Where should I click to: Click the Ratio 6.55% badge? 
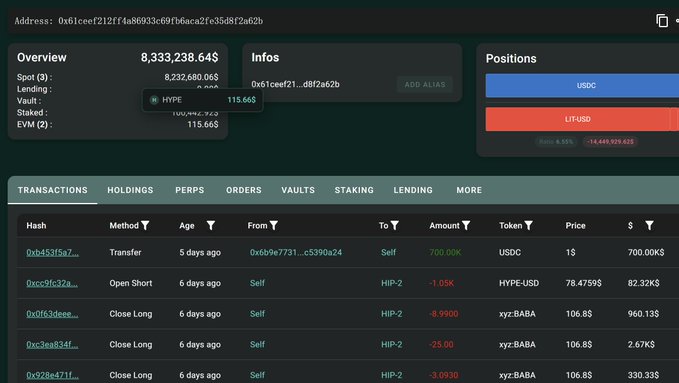coord(556,142)
